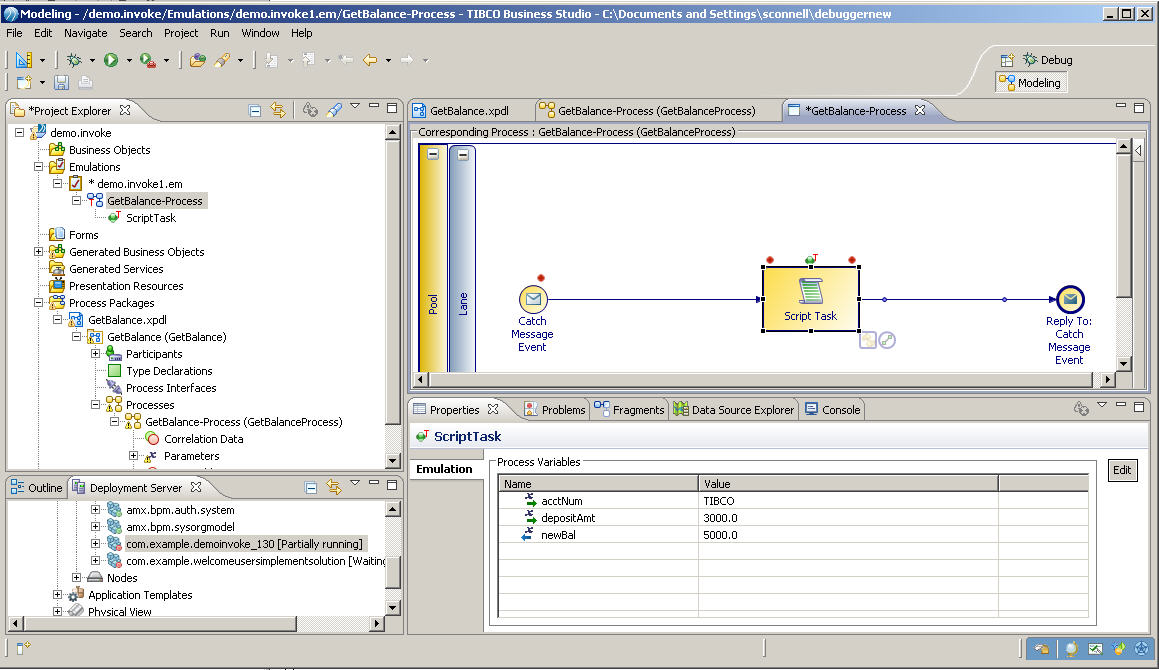Screen dimensions: 1159x670
Task: Select the depositAmt value cell 3000.0
Action: [x=720, y=518]
